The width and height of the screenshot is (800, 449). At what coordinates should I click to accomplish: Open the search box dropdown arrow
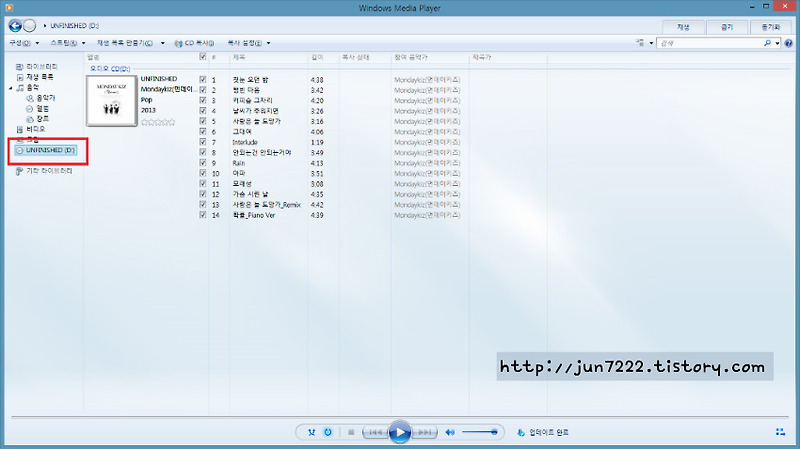[777, 43]
